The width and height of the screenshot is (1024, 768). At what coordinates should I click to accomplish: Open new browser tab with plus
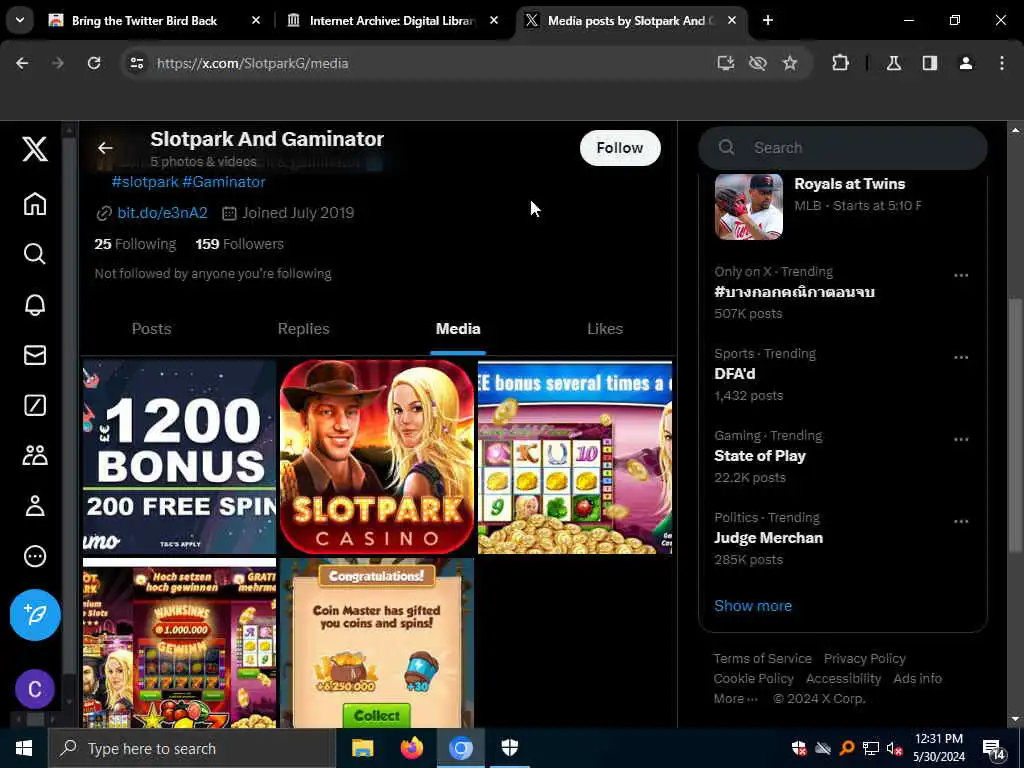click(768, 20)
